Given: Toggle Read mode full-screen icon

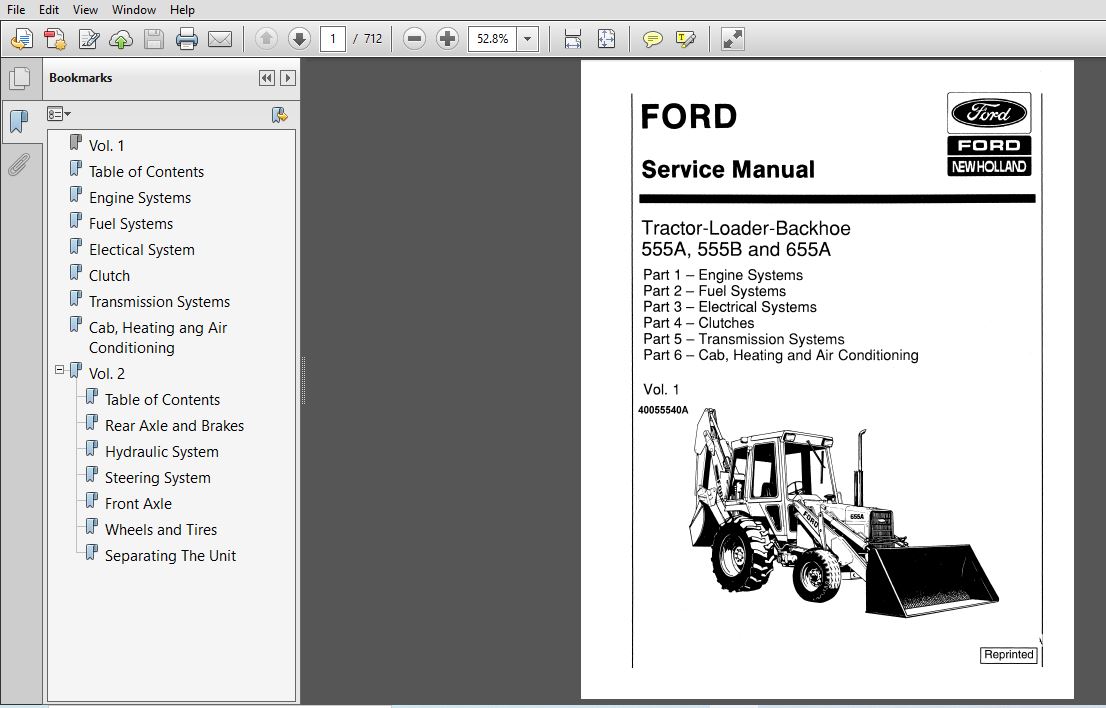Looking at the screenshot, I should pos(733,39).
